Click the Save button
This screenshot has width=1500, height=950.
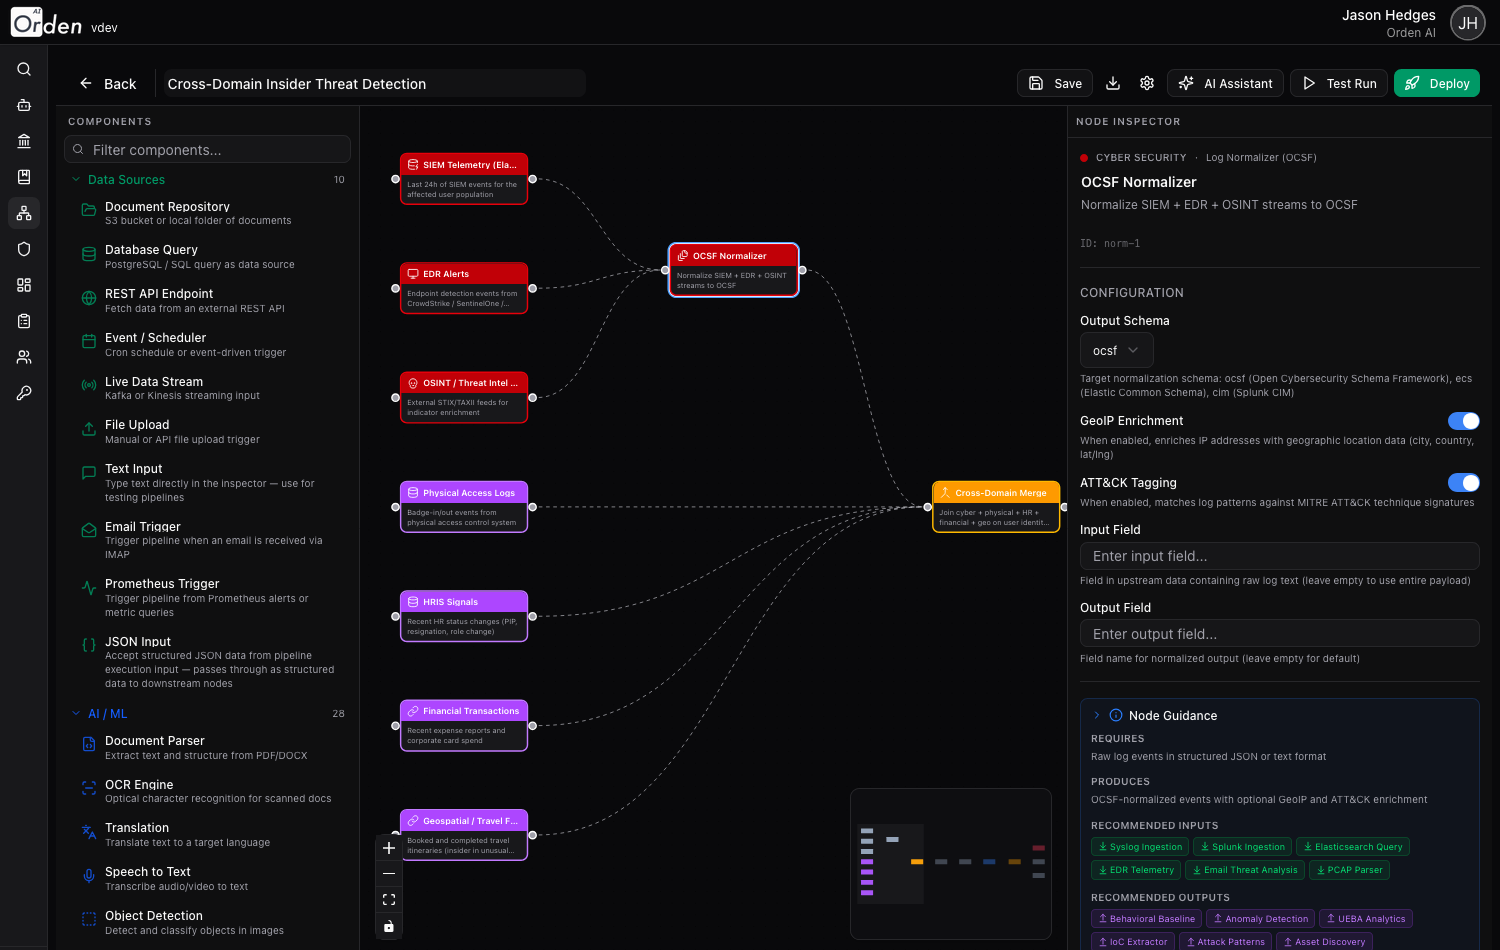click(1055, 83)
